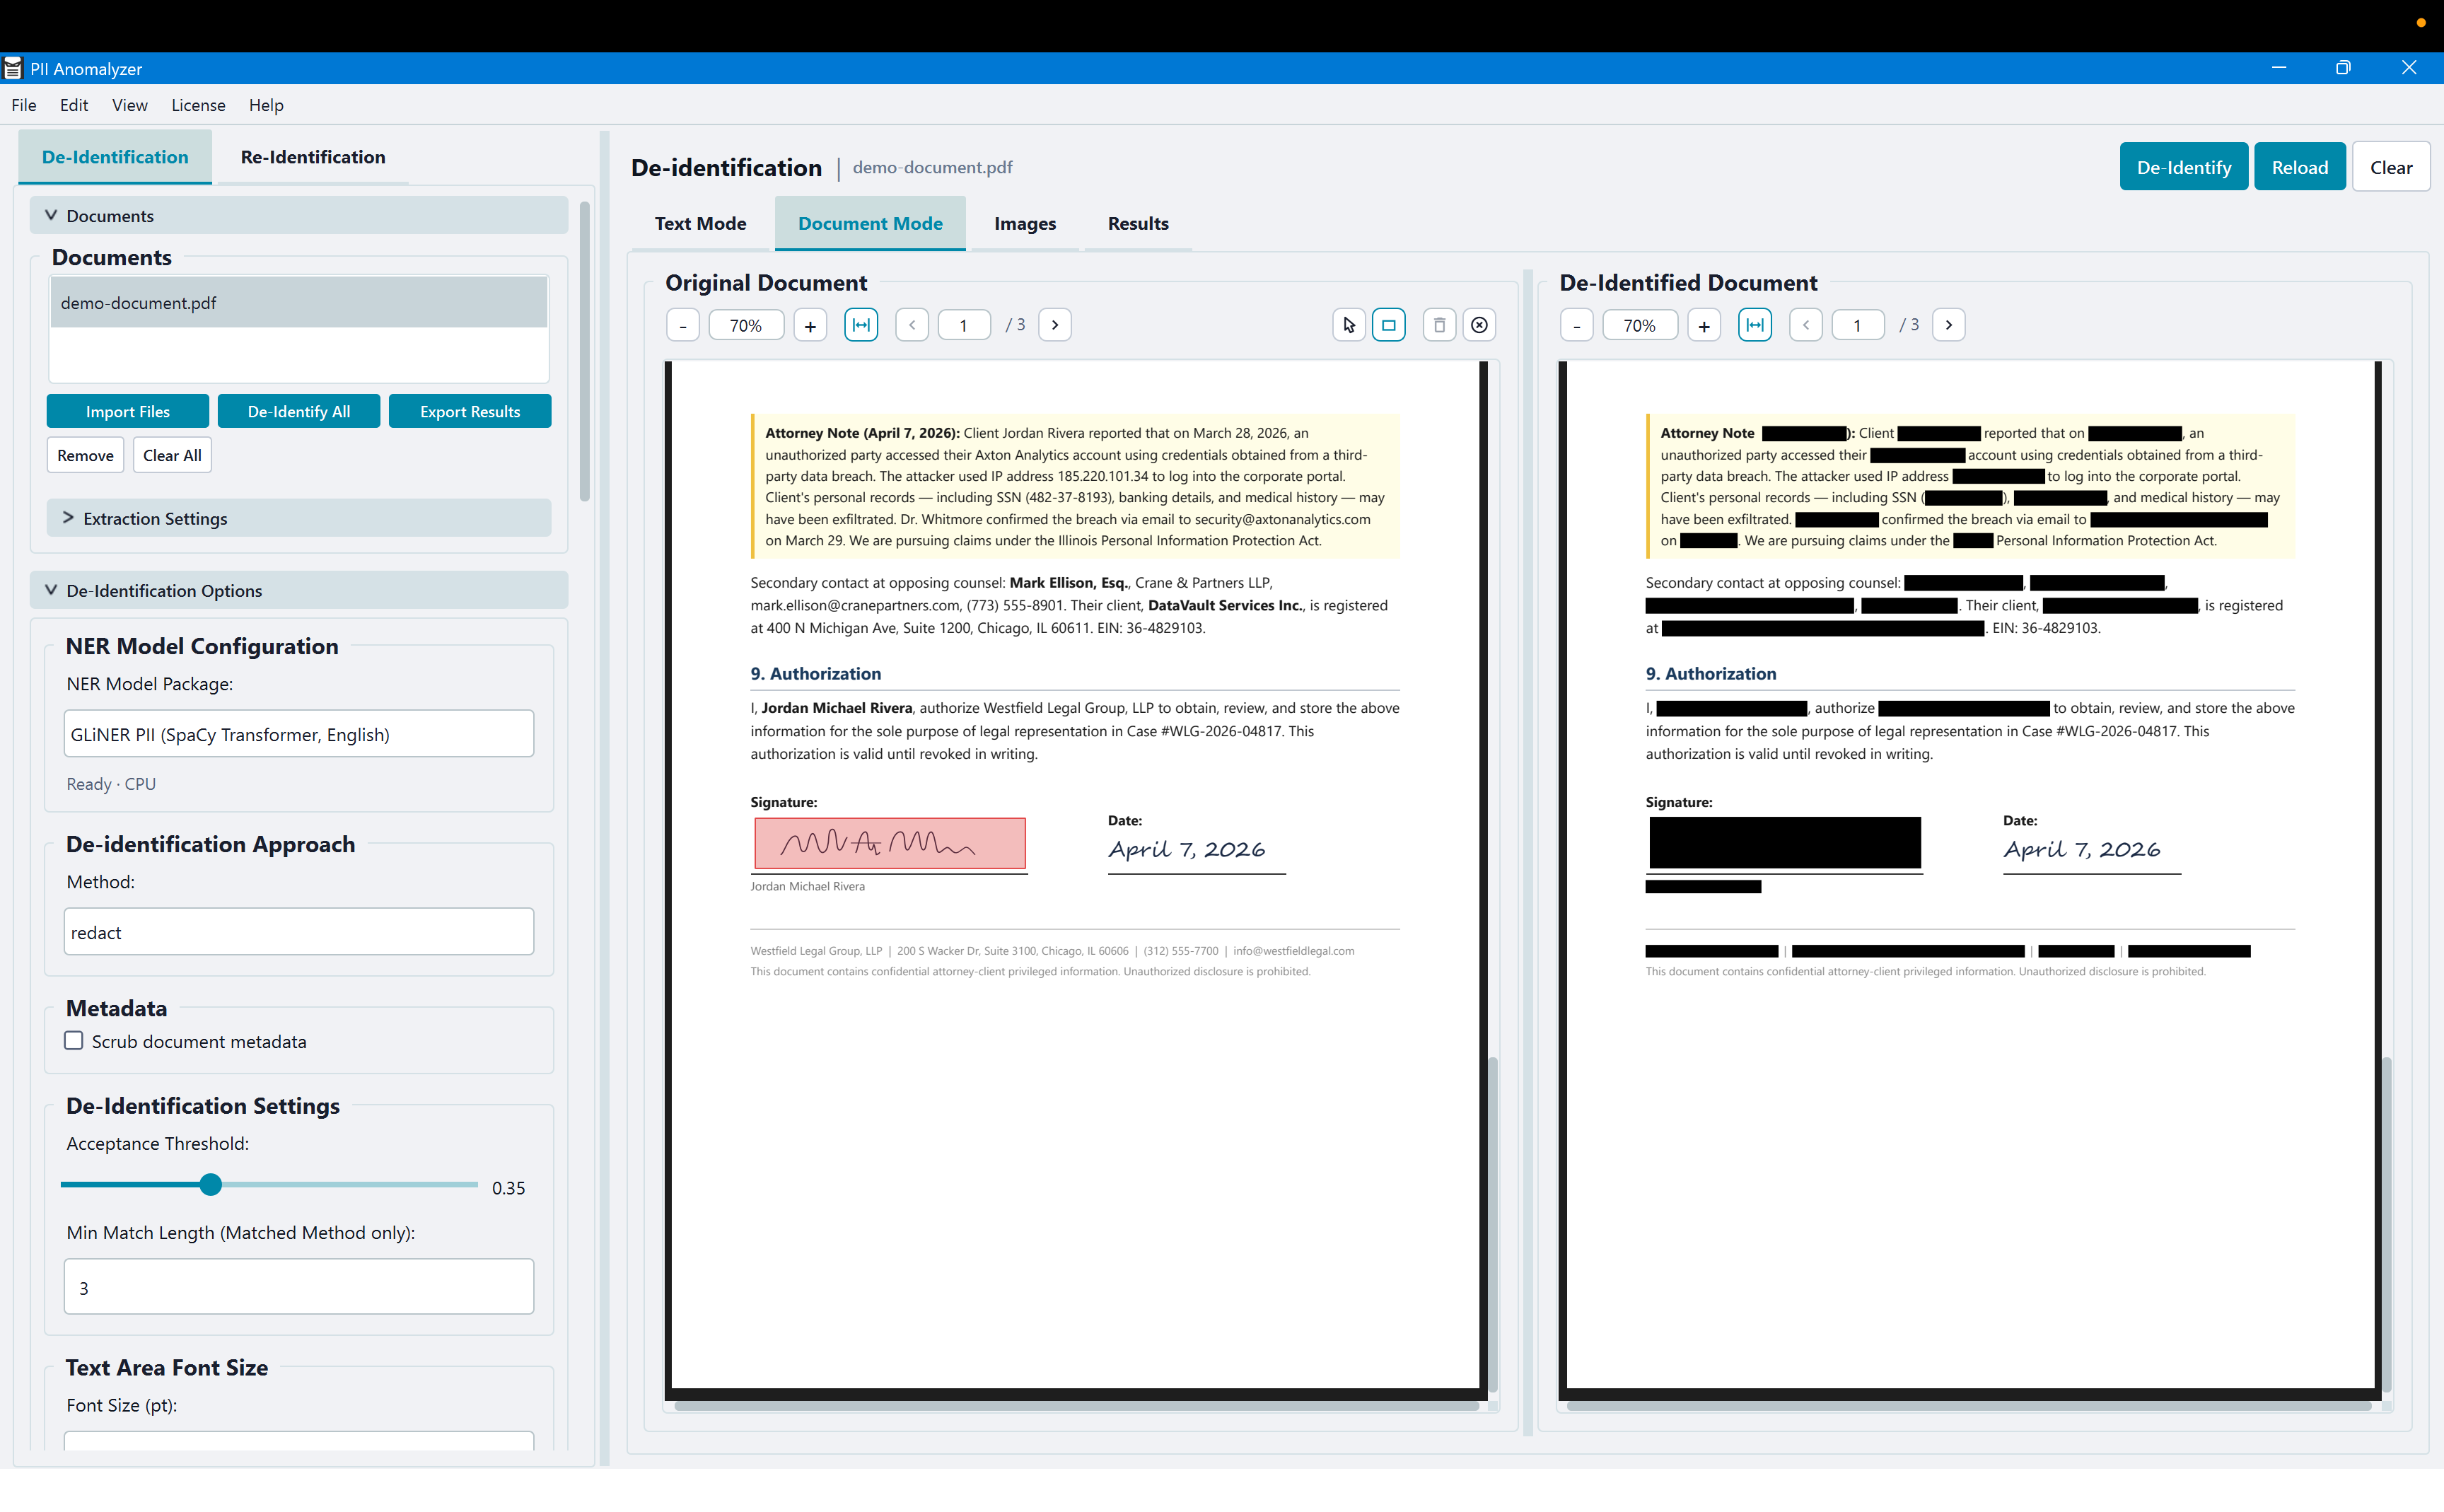Adjust the Acceptance Threshold slider

211,1184
